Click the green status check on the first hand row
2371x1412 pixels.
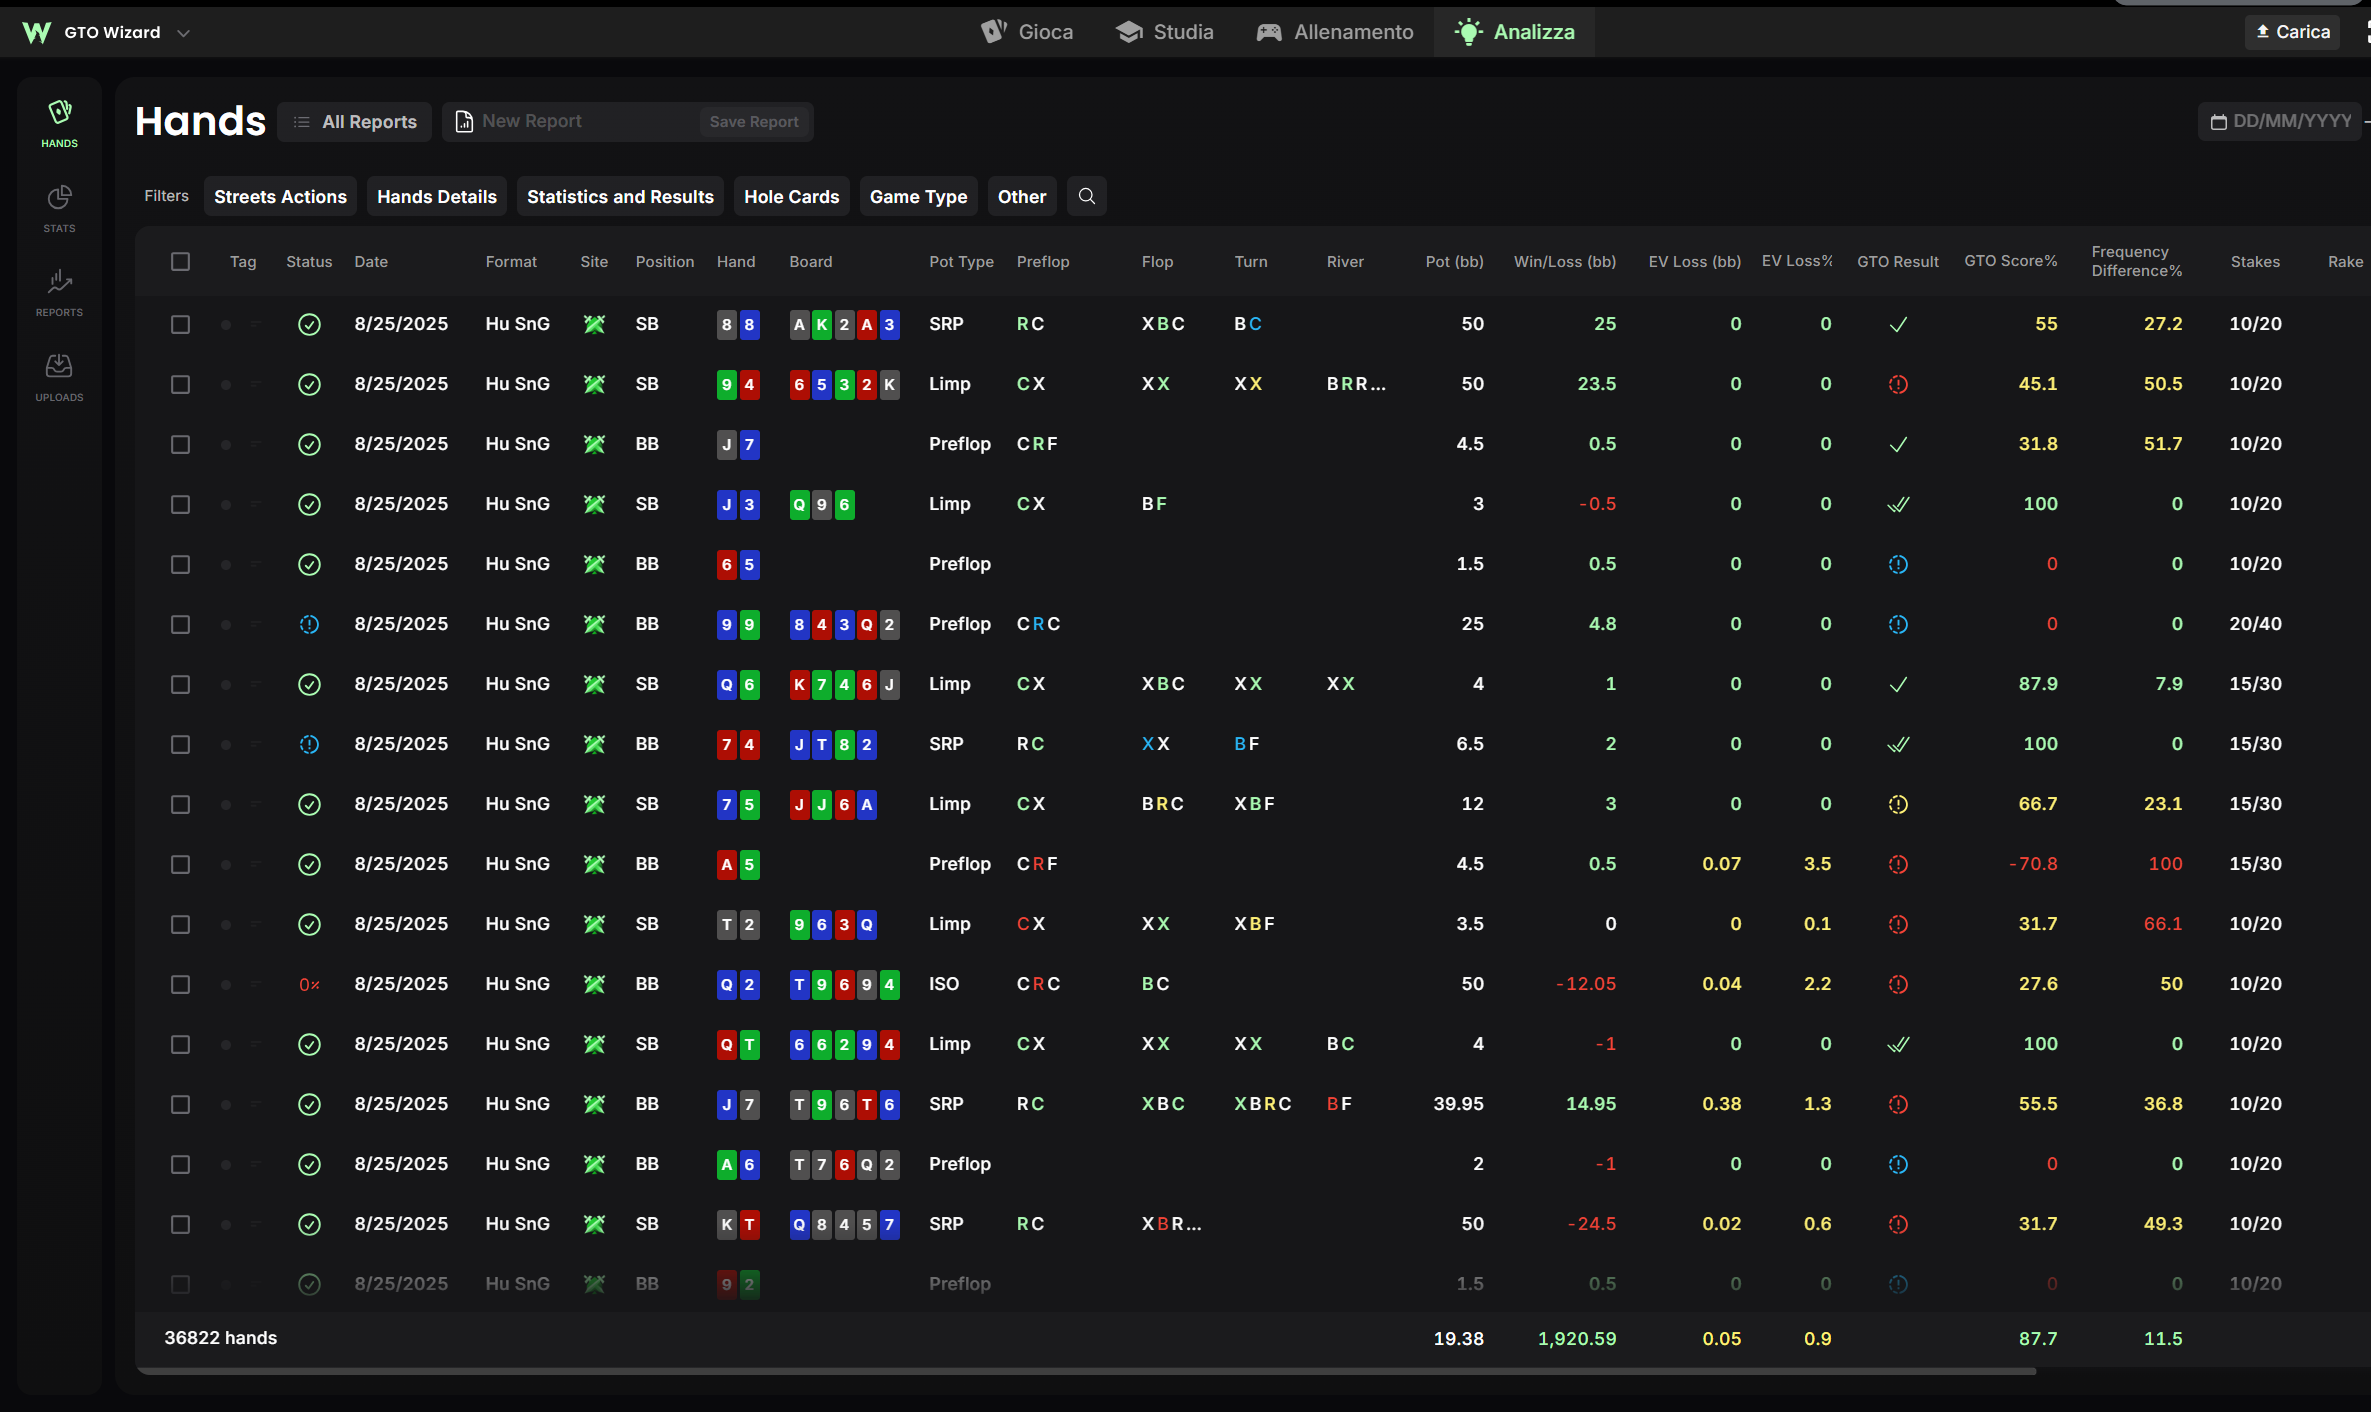coord(309,324)
